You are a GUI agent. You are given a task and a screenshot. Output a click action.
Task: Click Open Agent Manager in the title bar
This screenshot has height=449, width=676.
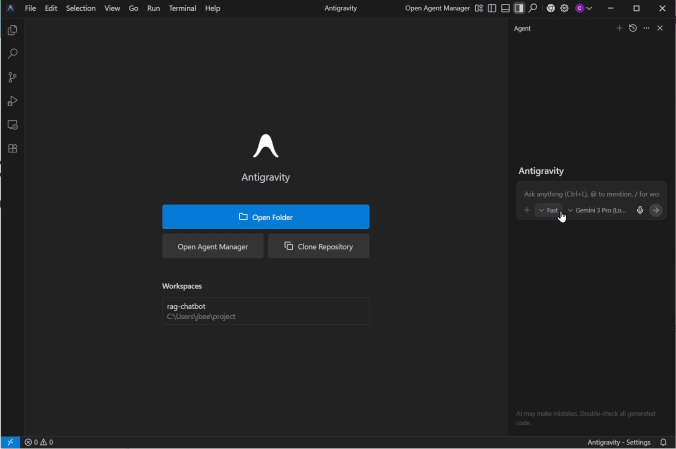[x=437, y=8]
